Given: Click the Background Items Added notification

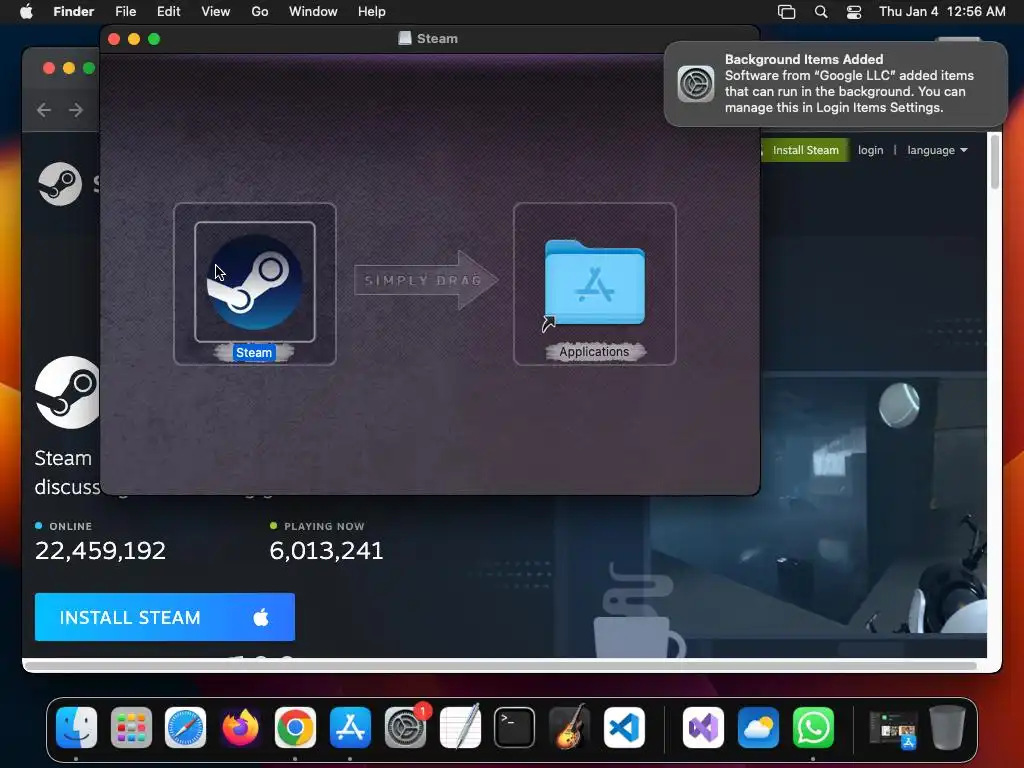Looking at the screenshot, I should click(x=836, y=84).
